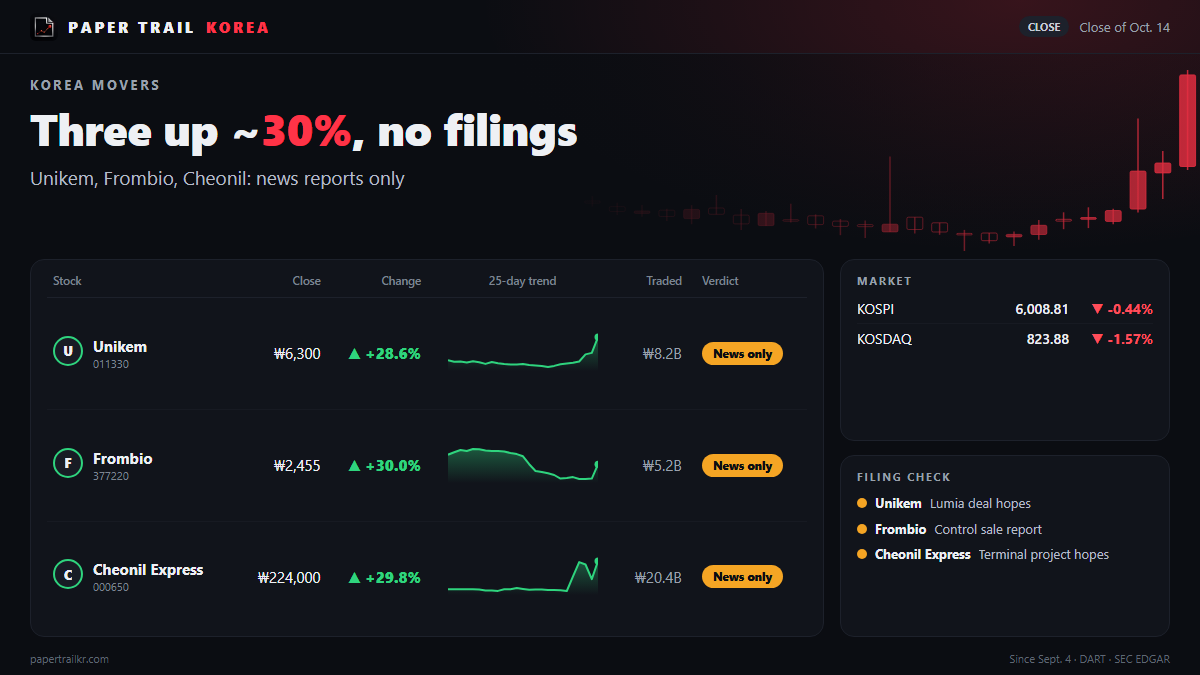Click the MARKET panel heading
Image resolution: width=1200 pixels, height=675 pixels.
tap(884, 282)
